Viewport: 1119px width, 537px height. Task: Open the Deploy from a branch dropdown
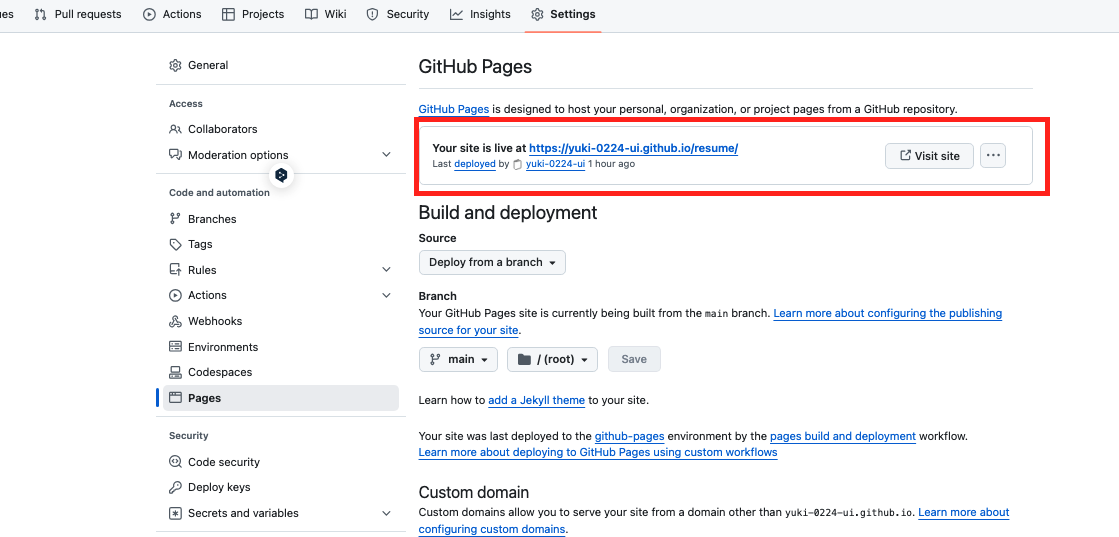pos(492,262)
